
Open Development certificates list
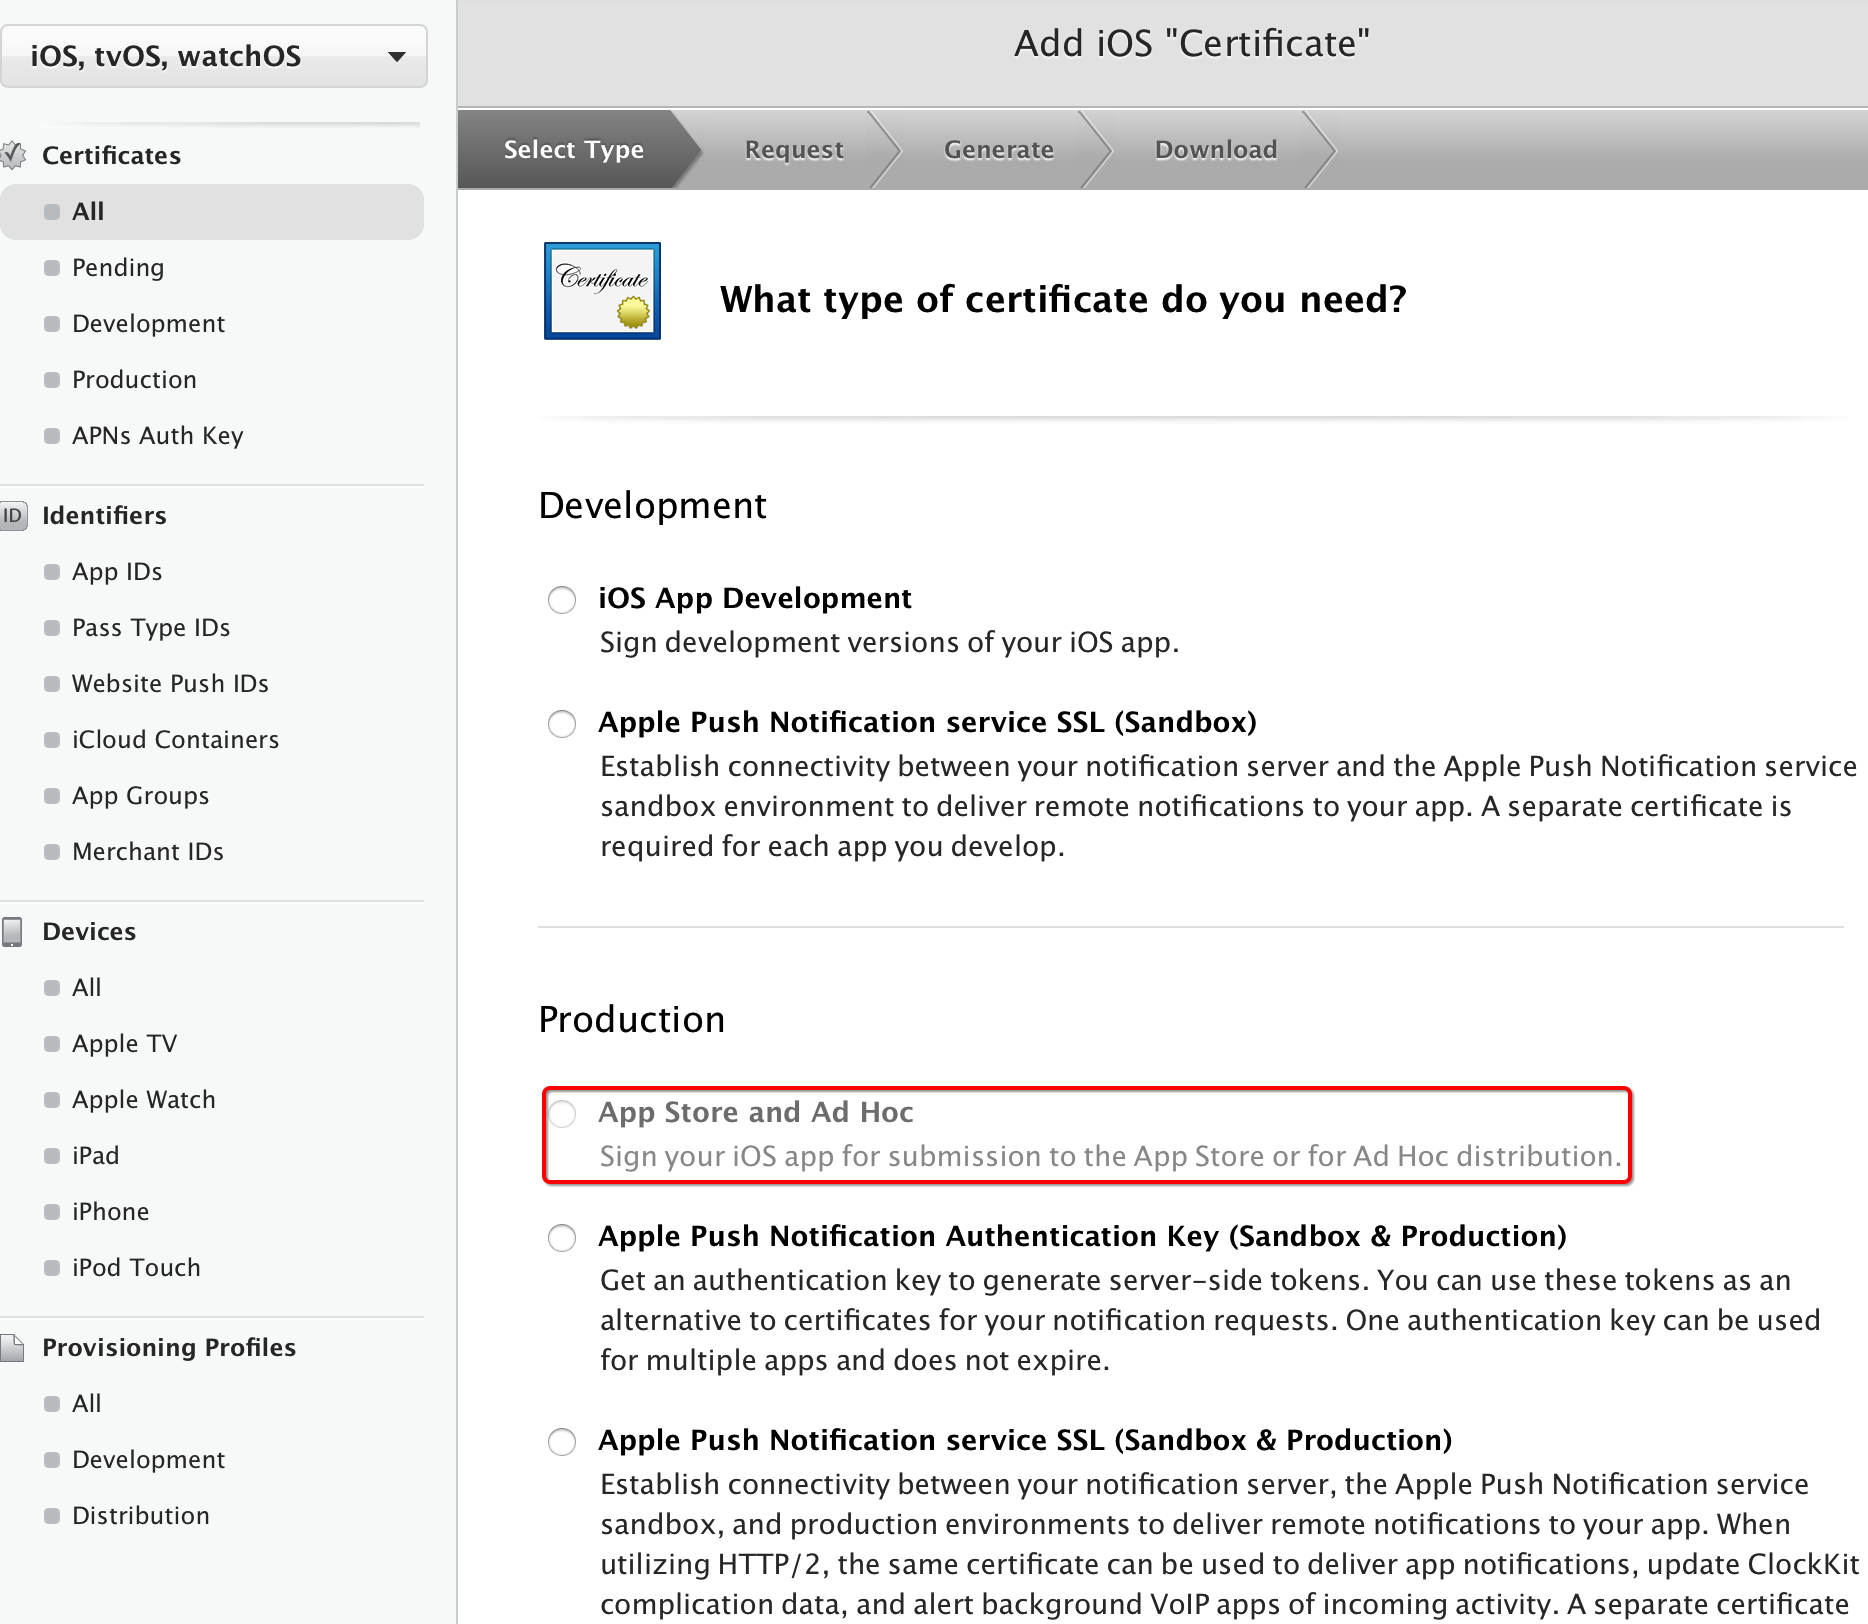[x=148, y=323]
